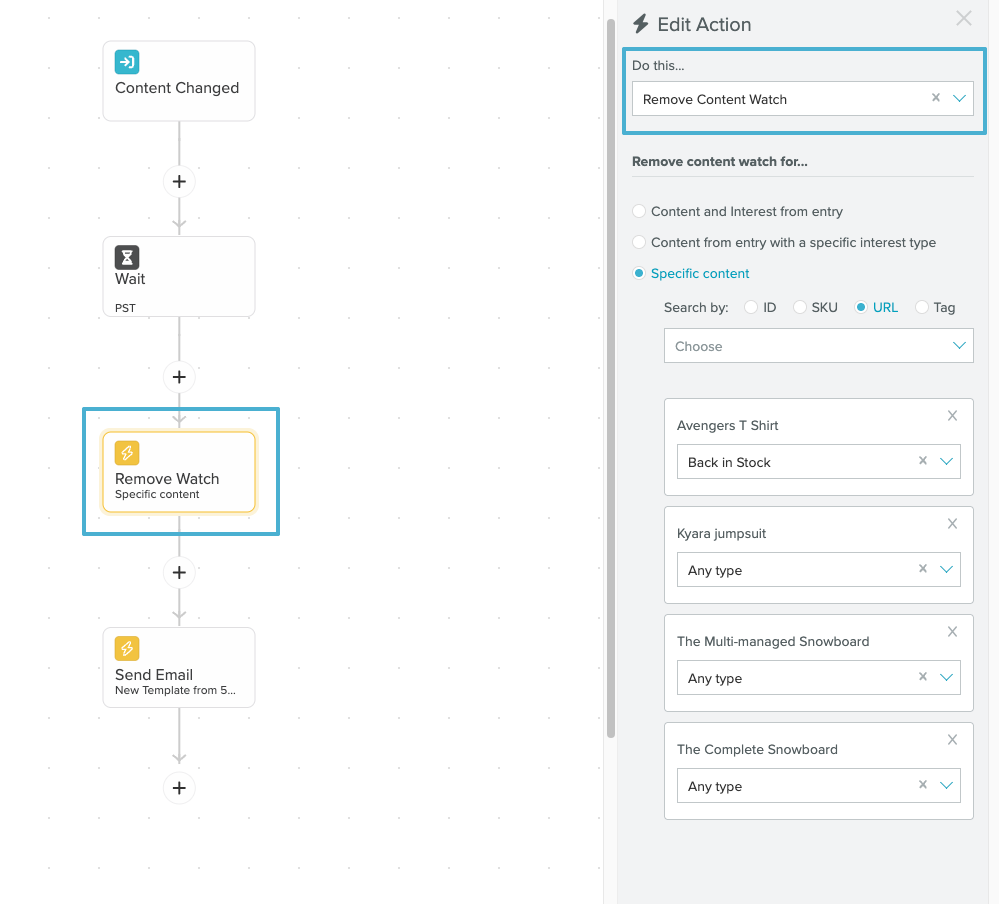Click the Send Email lightning icon
This screenshot has width=999, height=904.
pyautogui.click(x=127, y=649)
